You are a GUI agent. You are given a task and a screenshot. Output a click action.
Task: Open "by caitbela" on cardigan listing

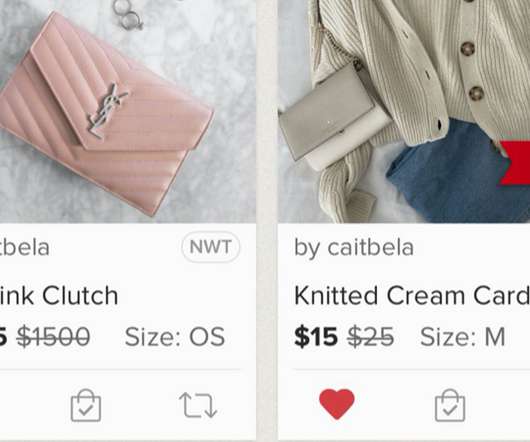(354, 248)
